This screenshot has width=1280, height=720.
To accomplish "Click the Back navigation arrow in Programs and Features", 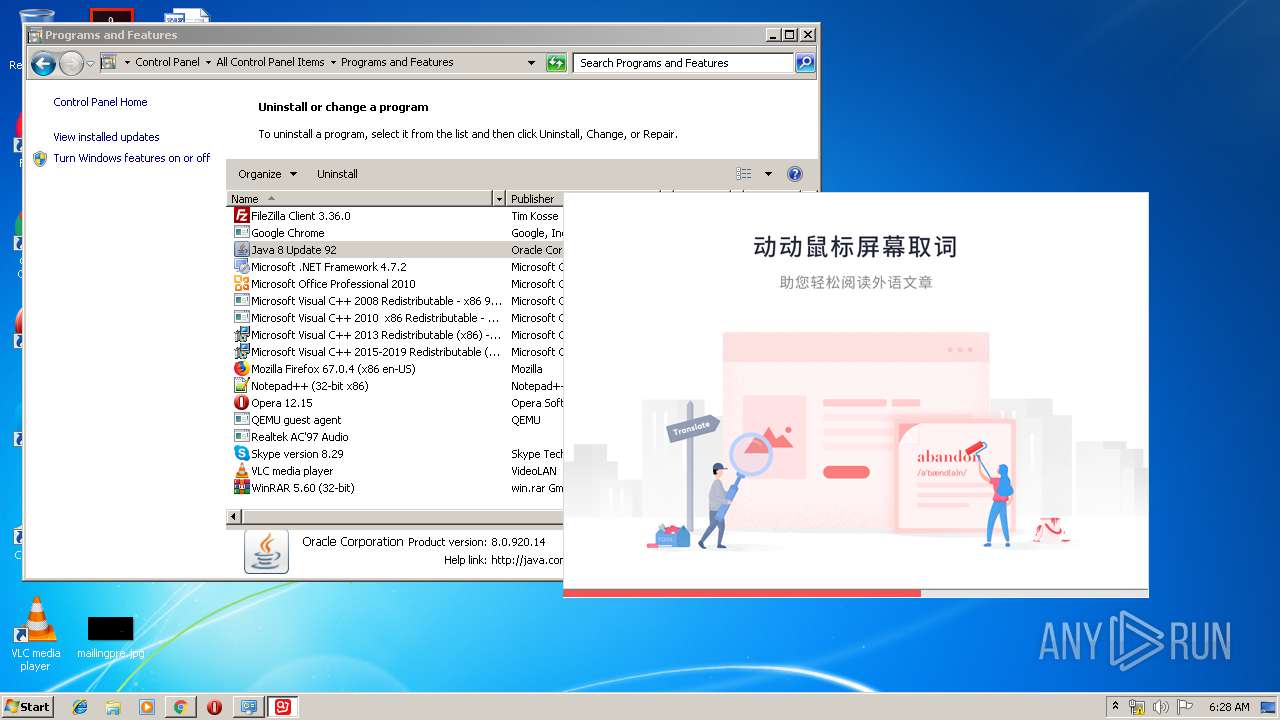I will point(43,64).
